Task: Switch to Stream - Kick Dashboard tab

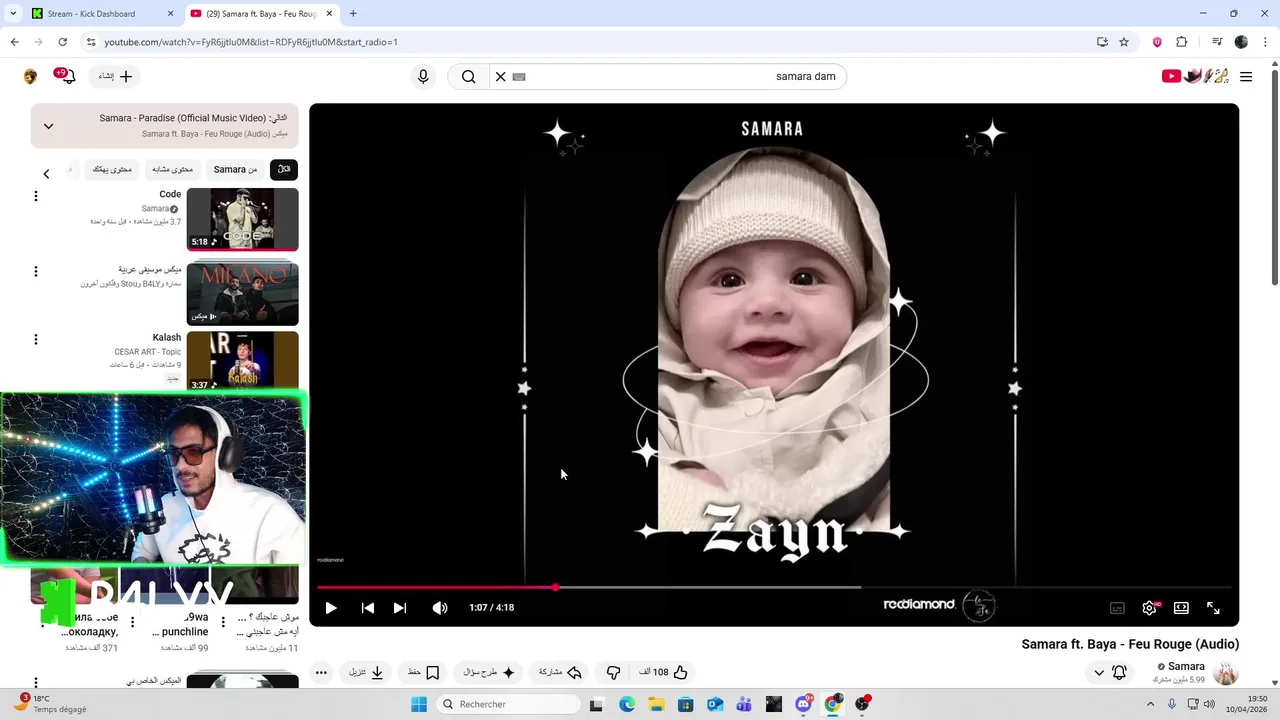Action: [x=101, y=14]
